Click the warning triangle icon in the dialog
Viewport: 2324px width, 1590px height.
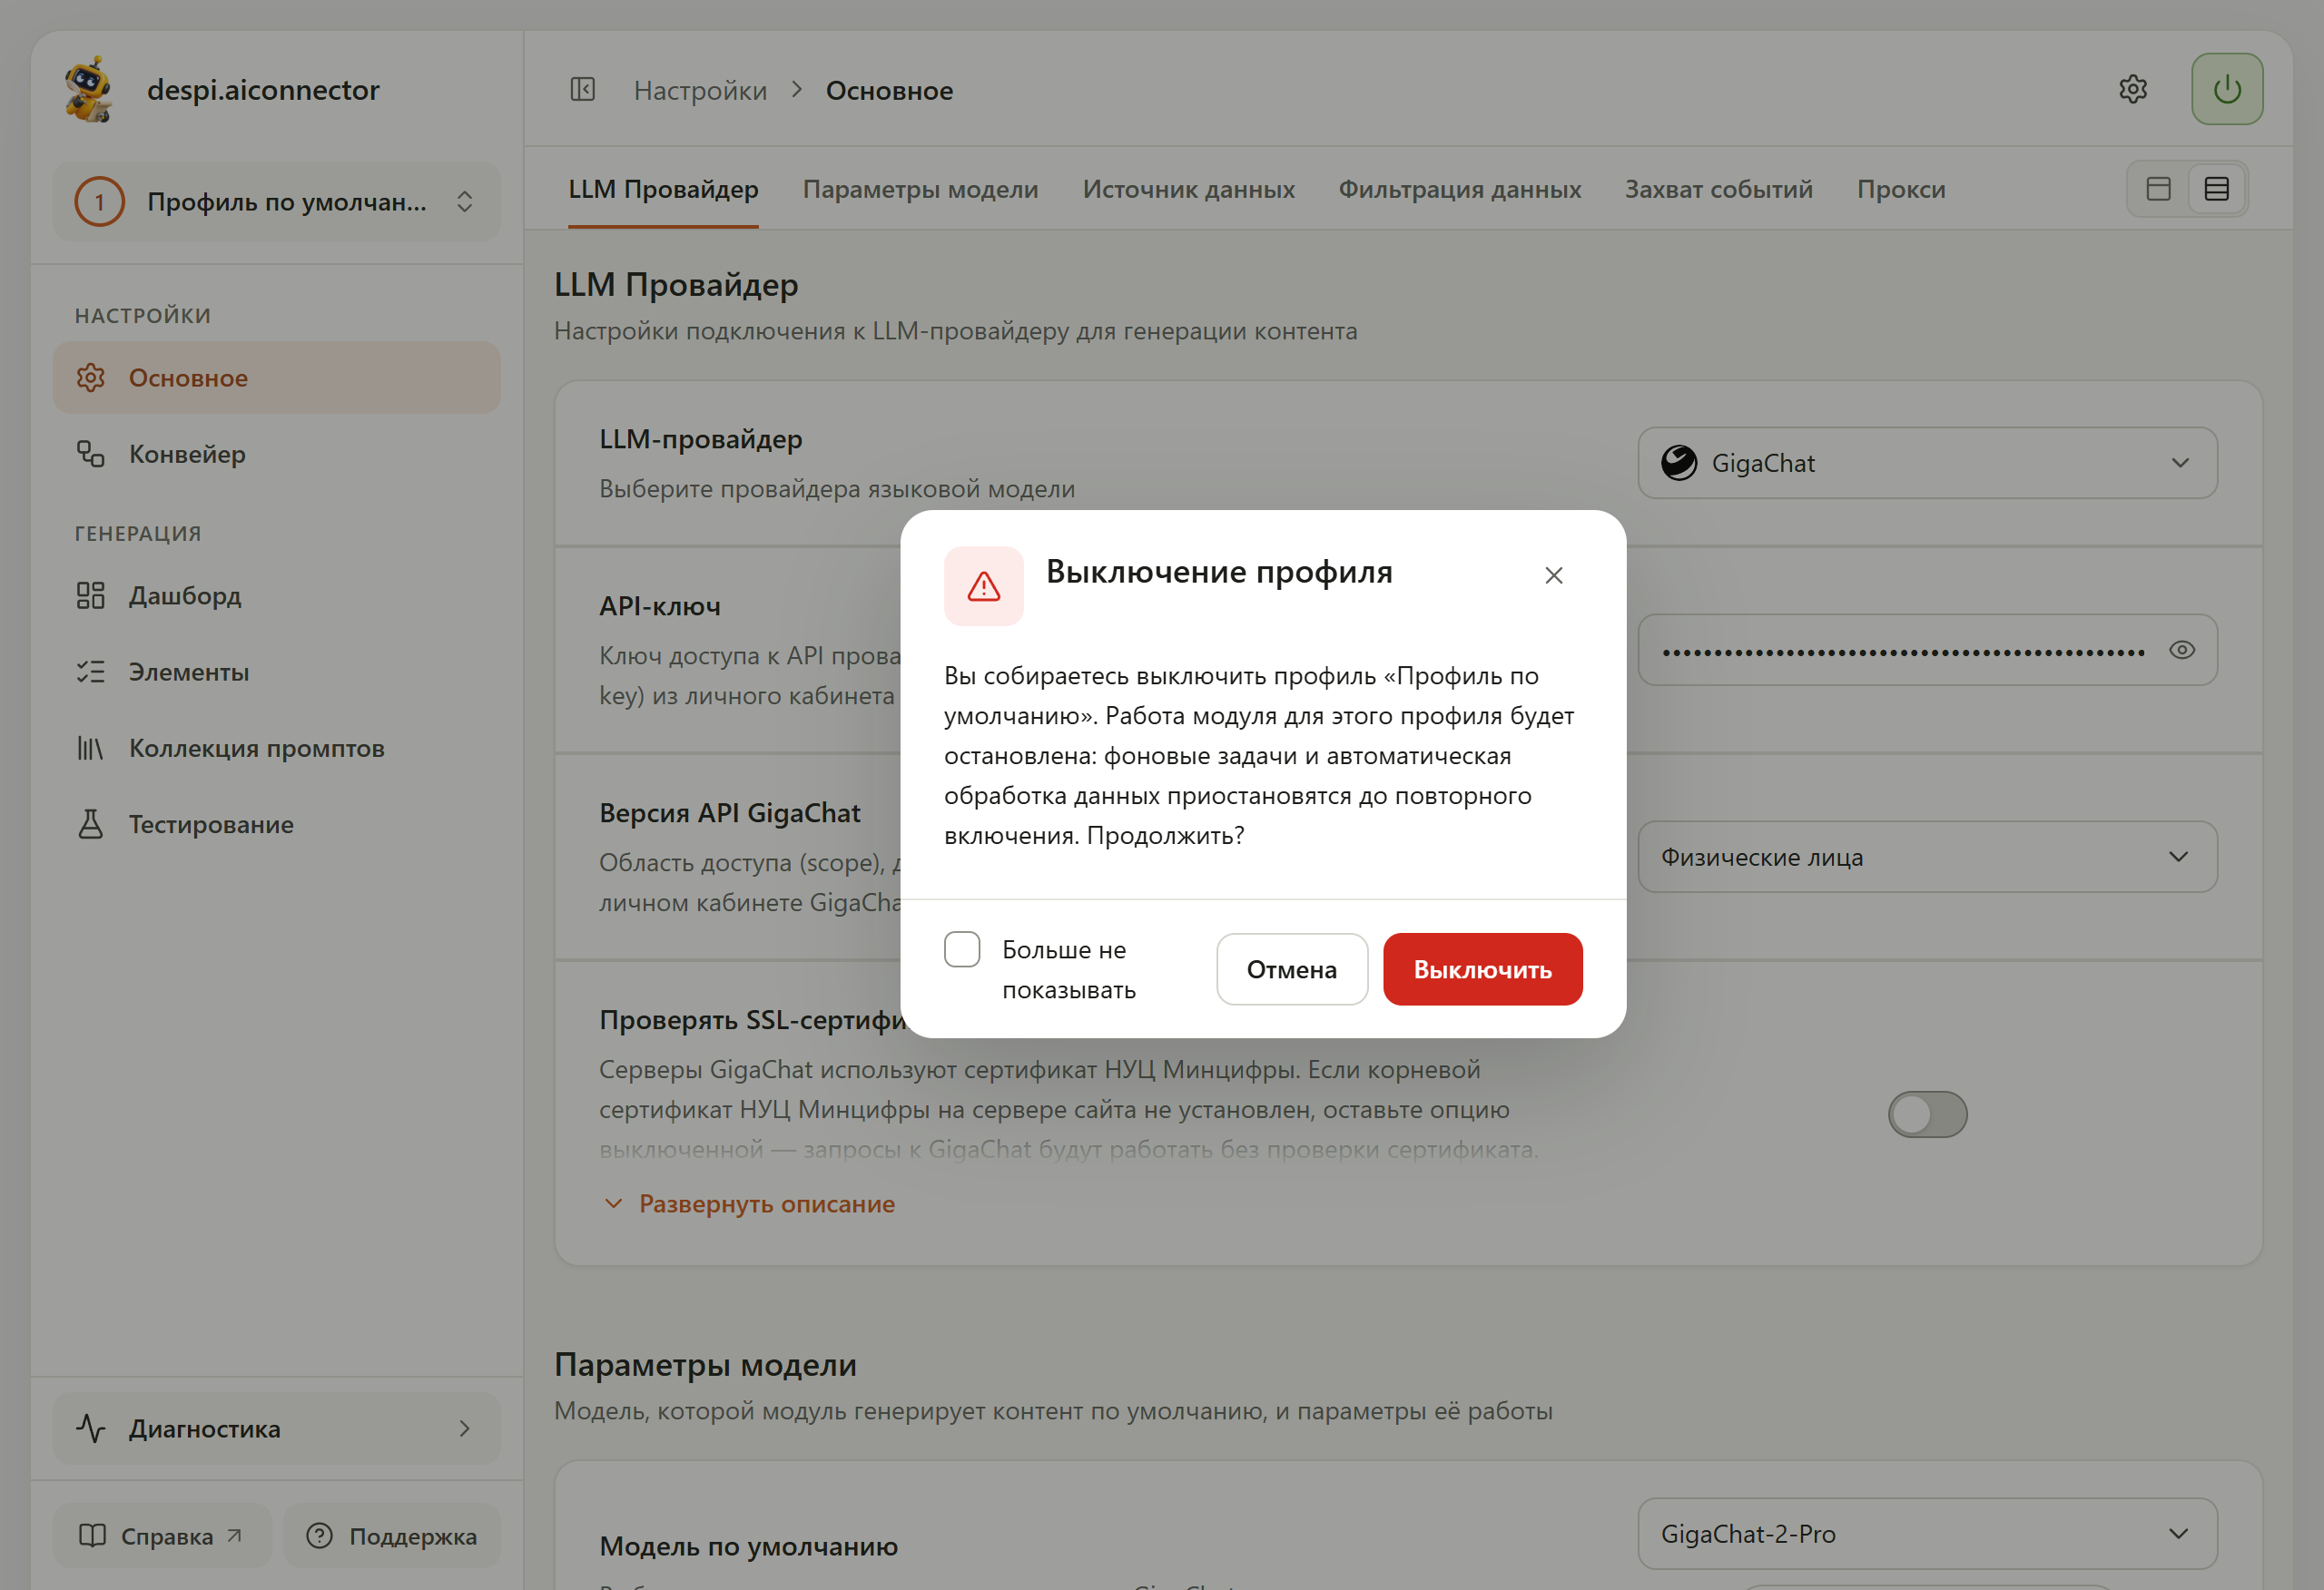983,586
